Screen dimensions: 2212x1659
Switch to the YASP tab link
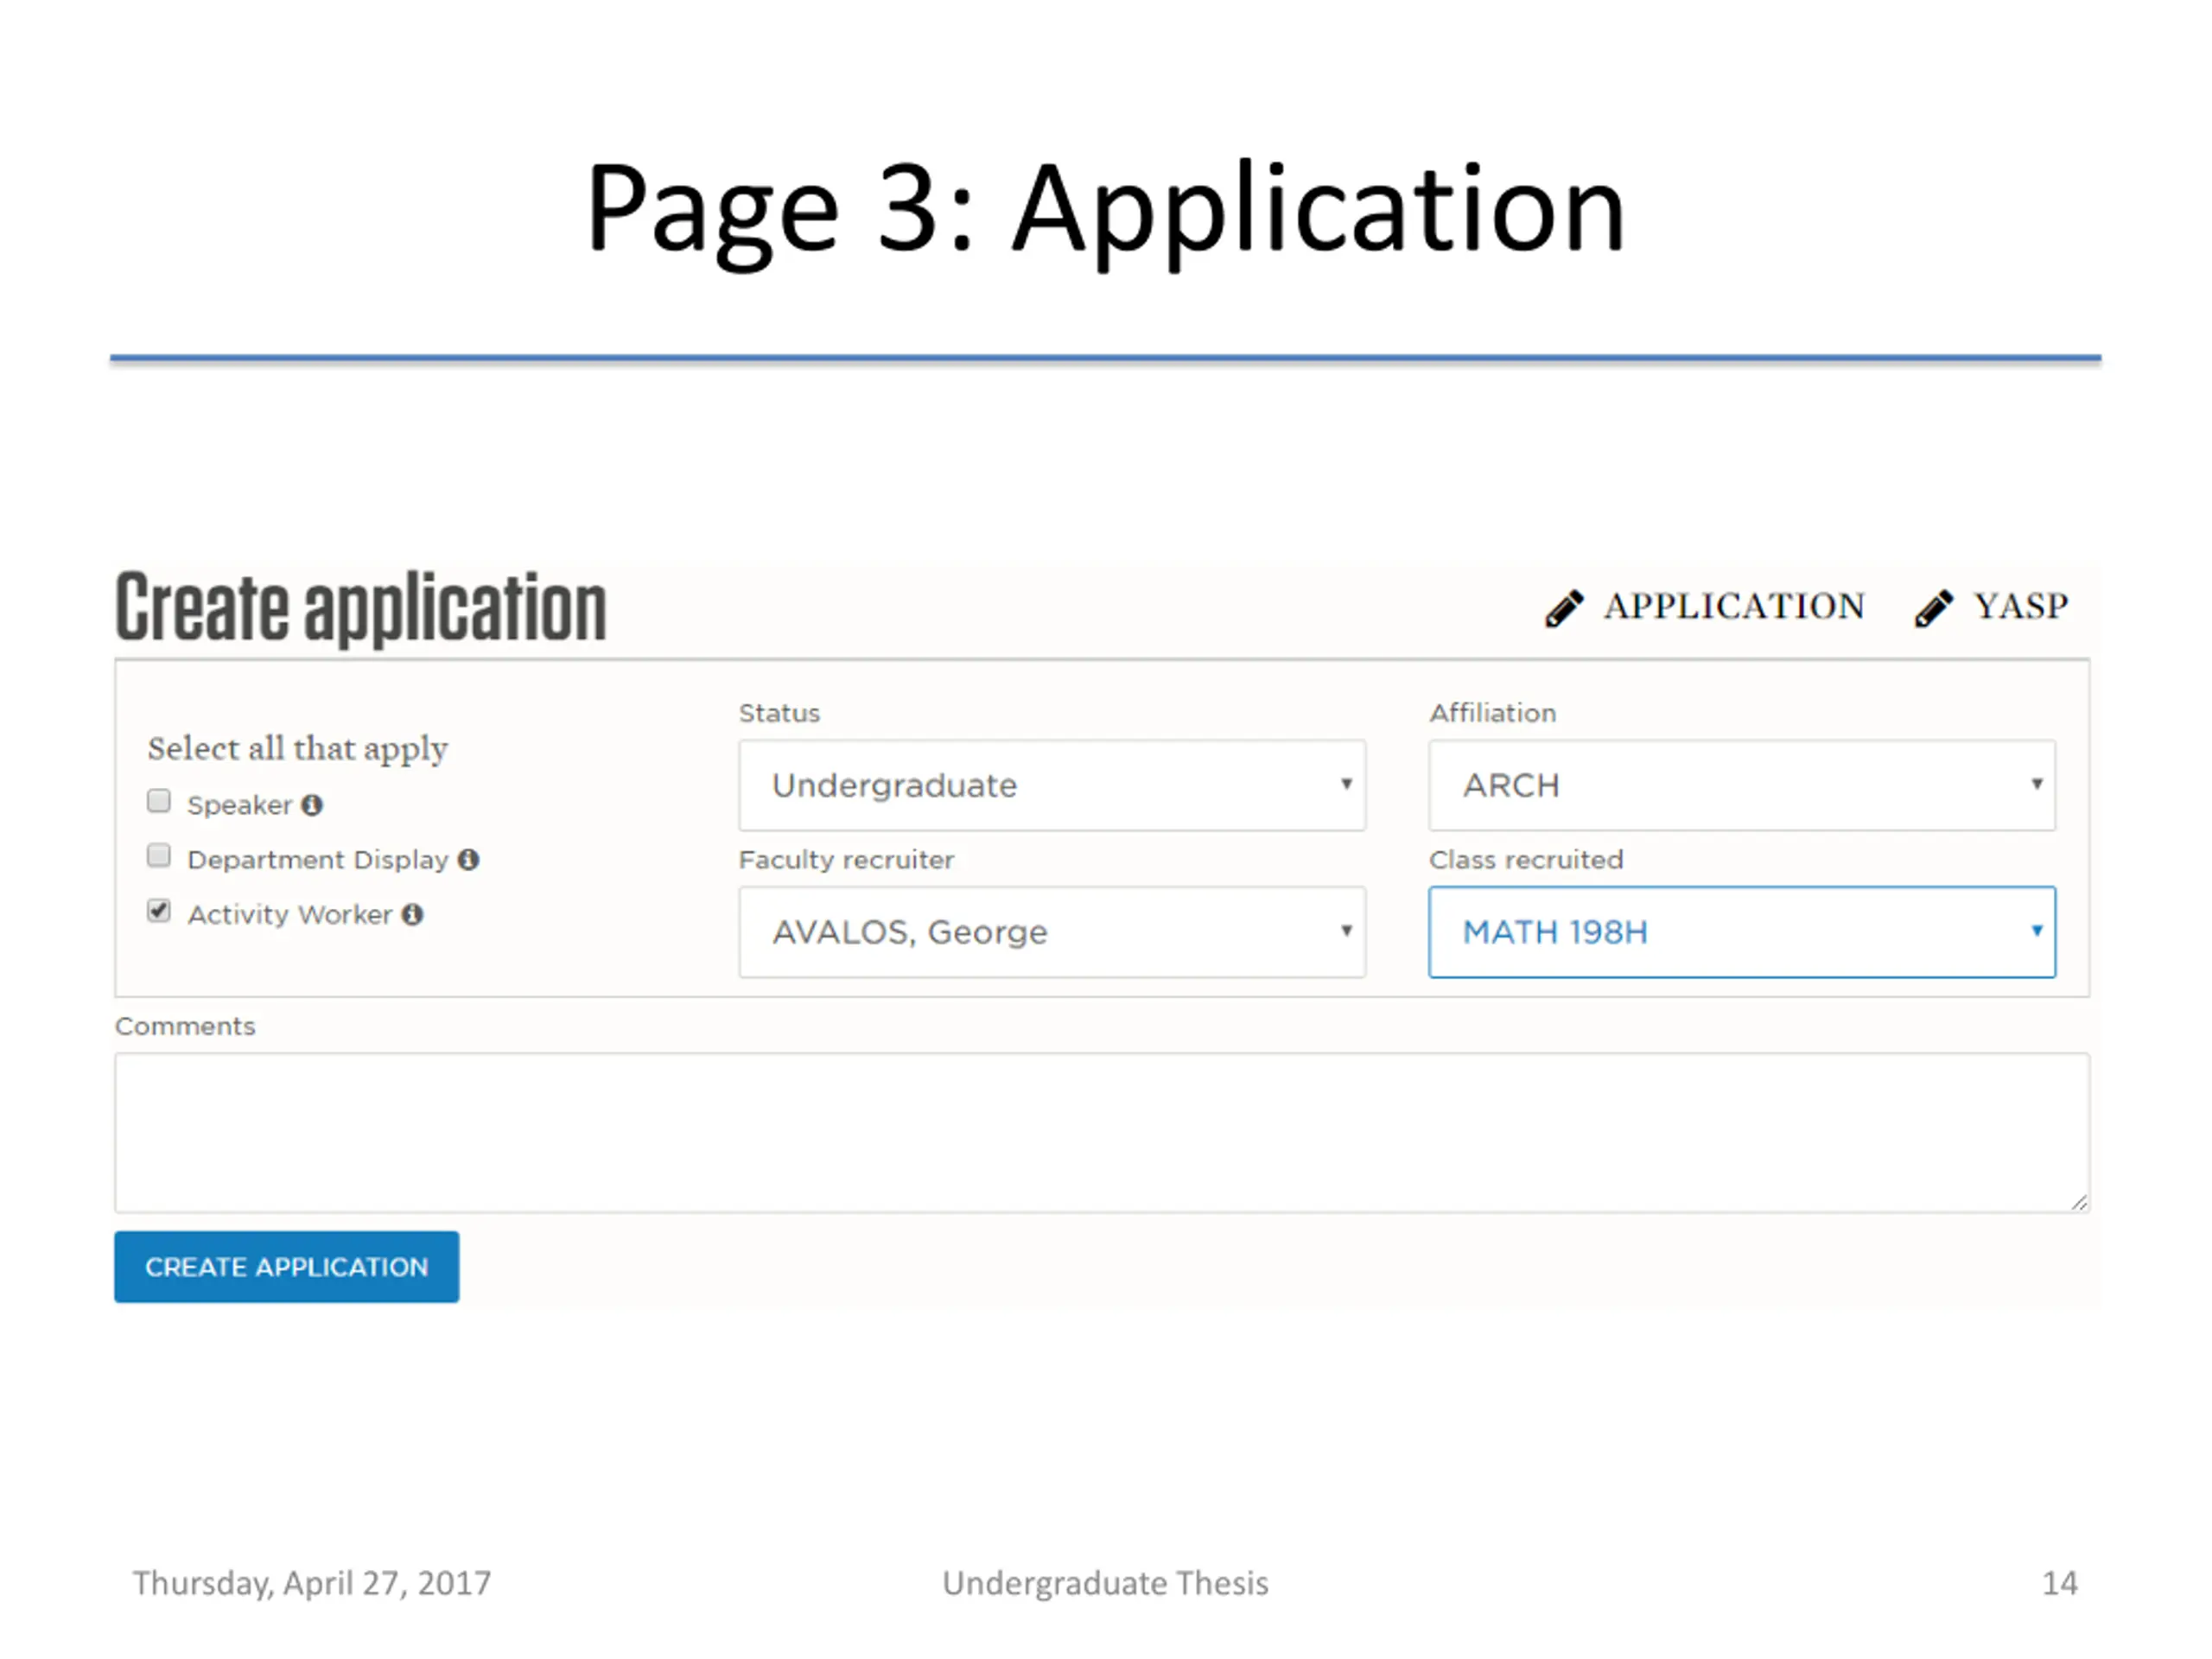(x=2020, y=607)
